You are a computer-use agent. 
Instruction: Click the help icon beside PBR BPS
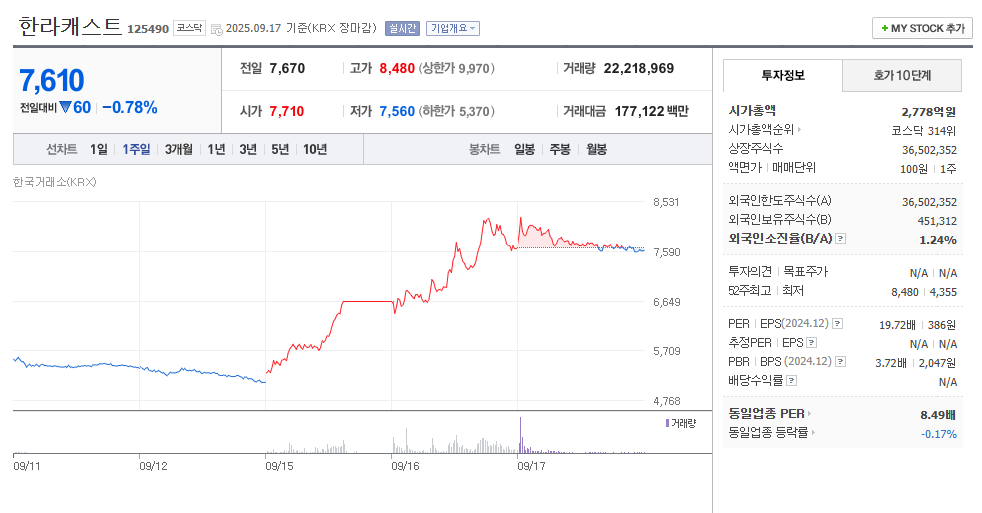[840, 361]
